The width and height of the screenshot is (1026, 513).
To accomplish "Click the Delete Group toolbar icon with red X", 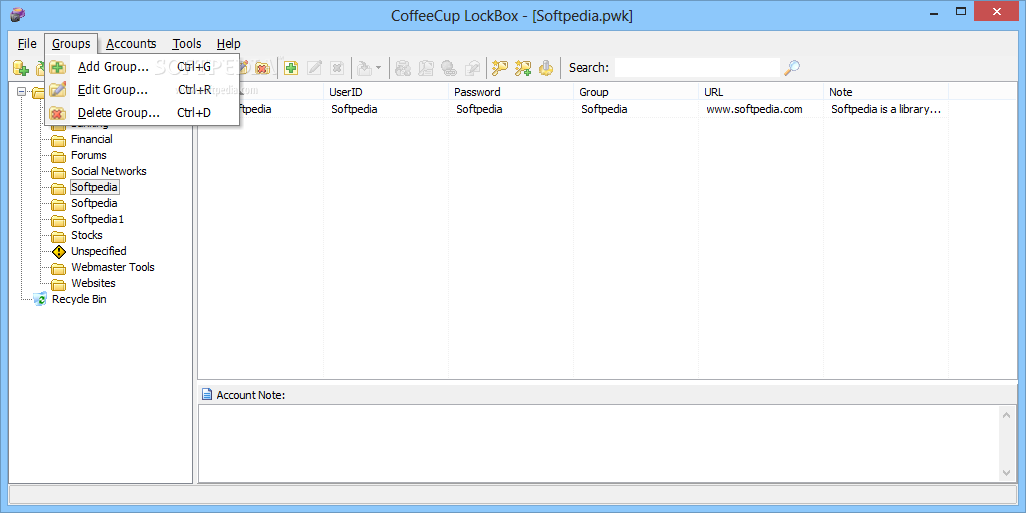I will pos(262,67).
